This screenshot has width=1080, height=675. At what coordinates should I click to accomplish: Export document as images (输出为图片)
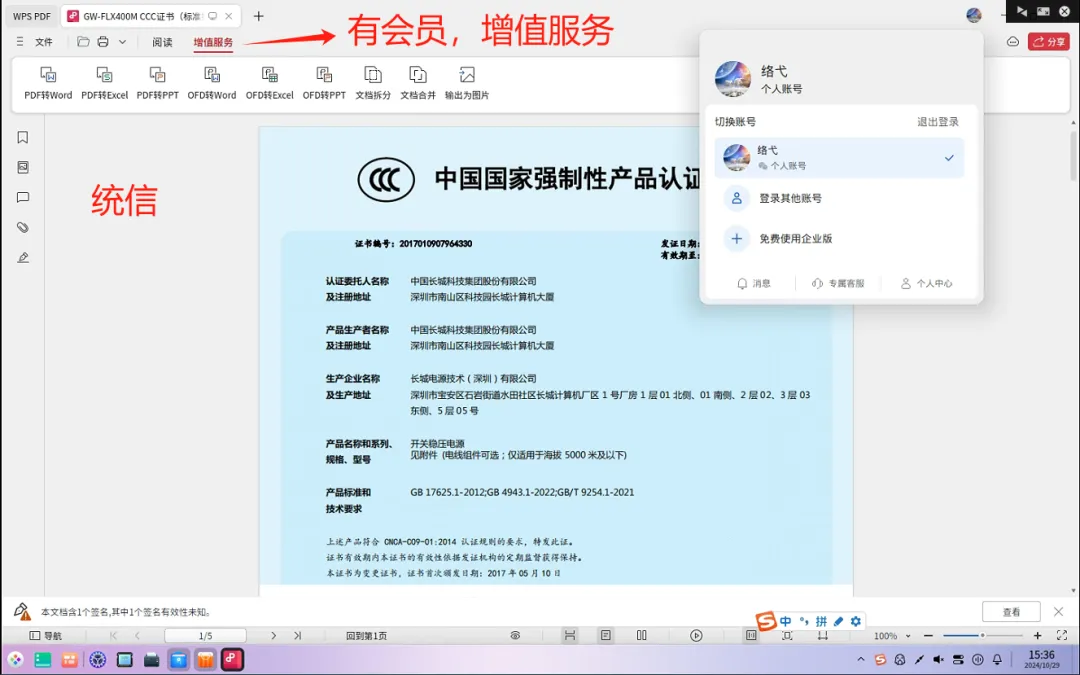466,83
